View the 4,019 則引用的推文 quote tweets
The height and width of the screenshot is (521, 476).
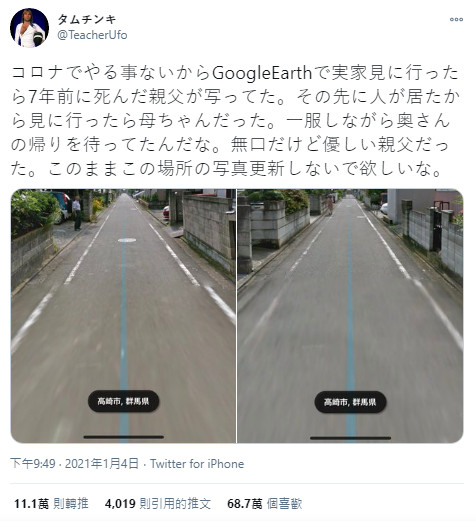click(x=158, y=503)
